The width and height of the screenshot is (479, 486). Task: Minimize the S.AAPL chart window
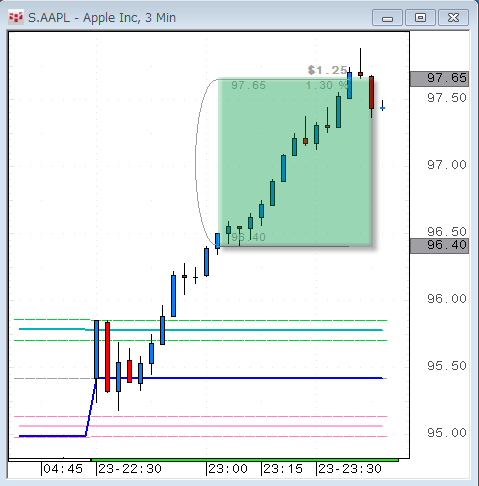pos(387,18)
